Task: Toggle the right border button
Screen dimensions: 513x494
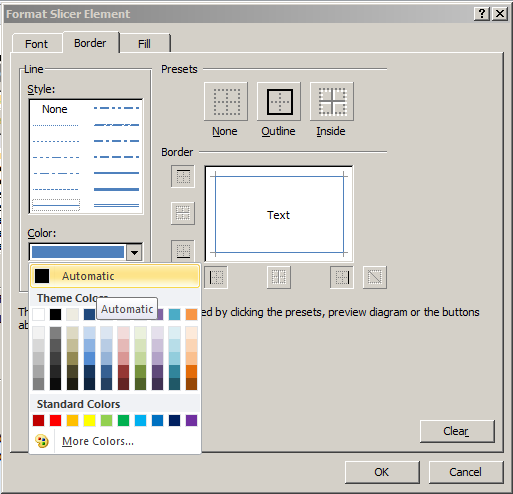Action: [342, 277]
